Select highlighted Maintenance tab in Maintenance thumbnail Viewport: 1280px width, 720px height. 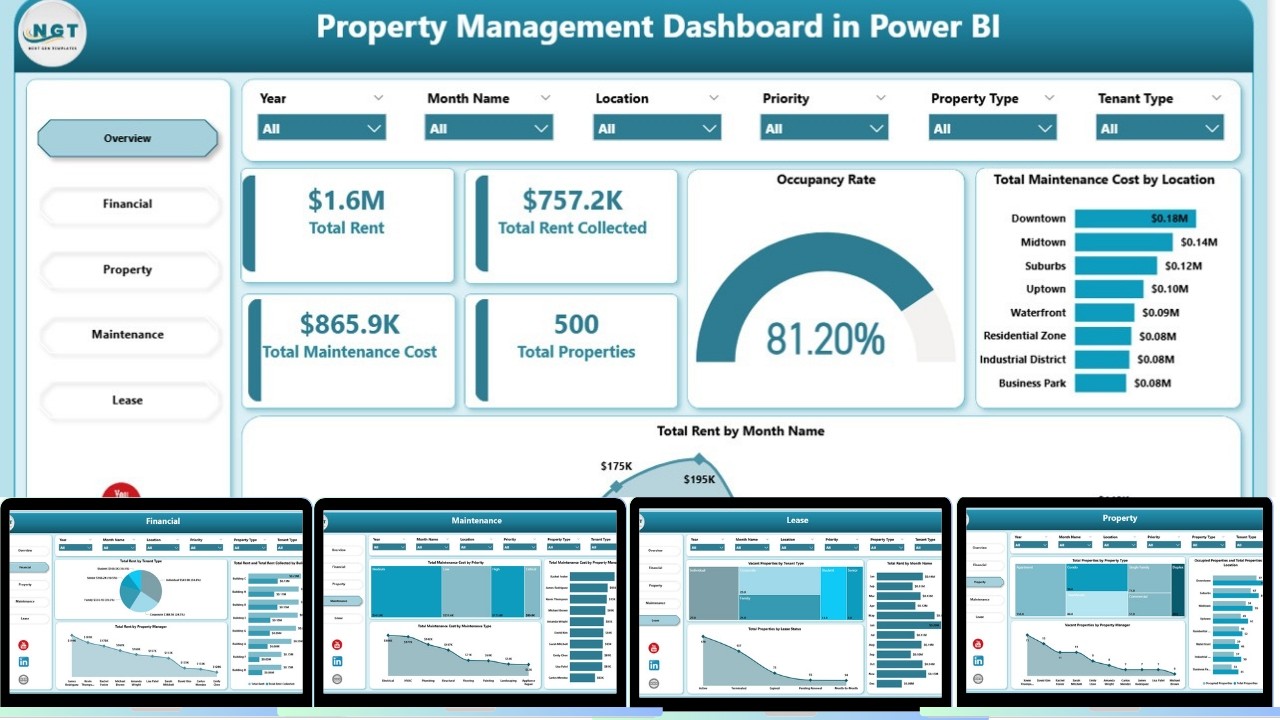click(342, 601)
